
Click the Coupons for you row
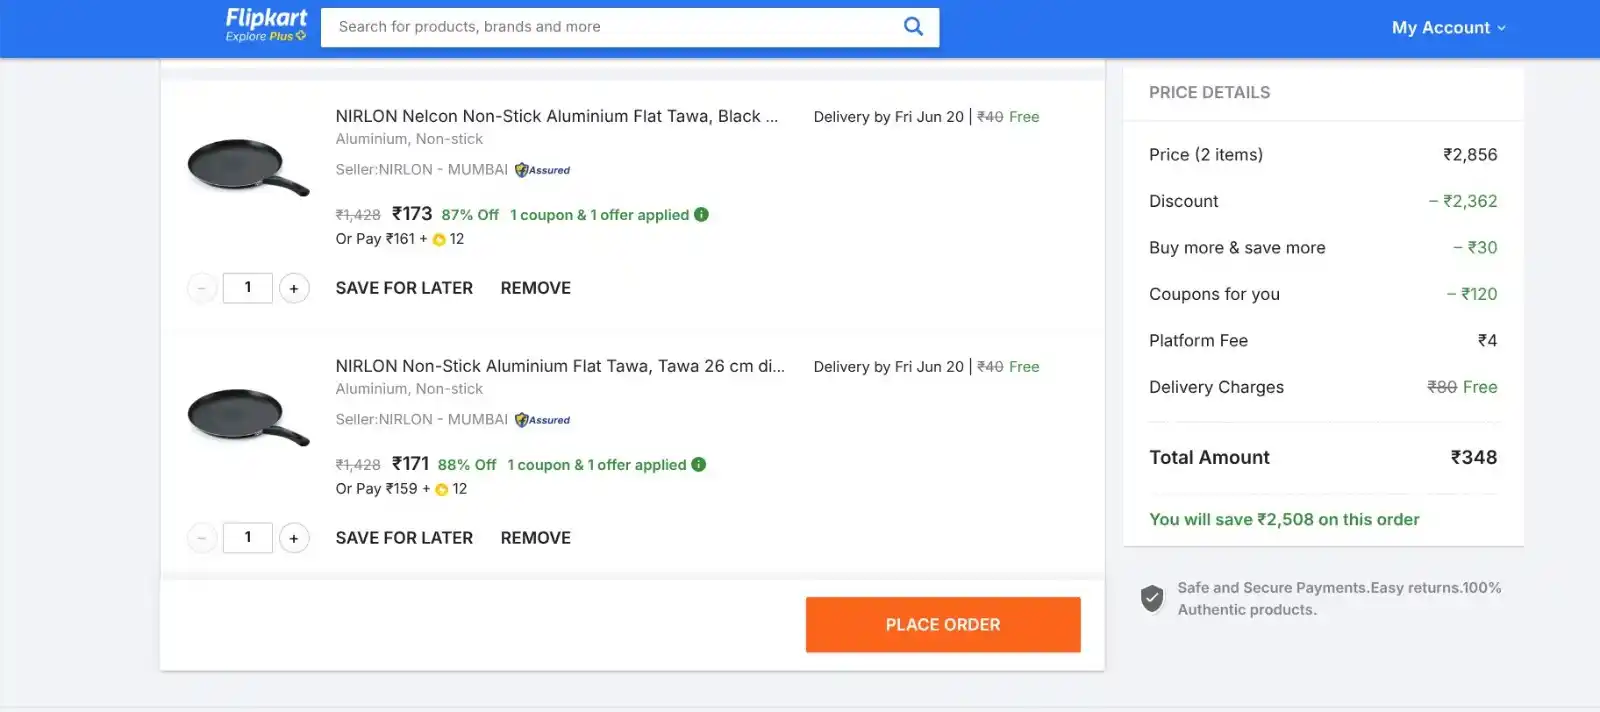1323,294
